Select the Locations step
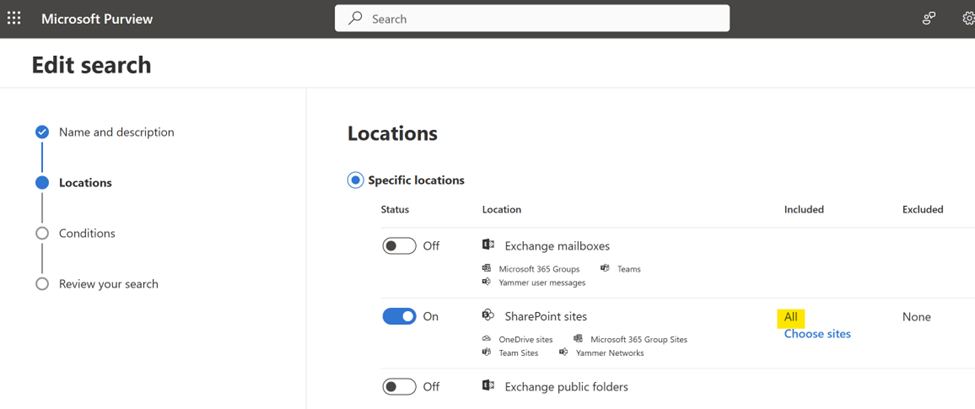Viewport: 975px width, 409px height. point(85,183)
